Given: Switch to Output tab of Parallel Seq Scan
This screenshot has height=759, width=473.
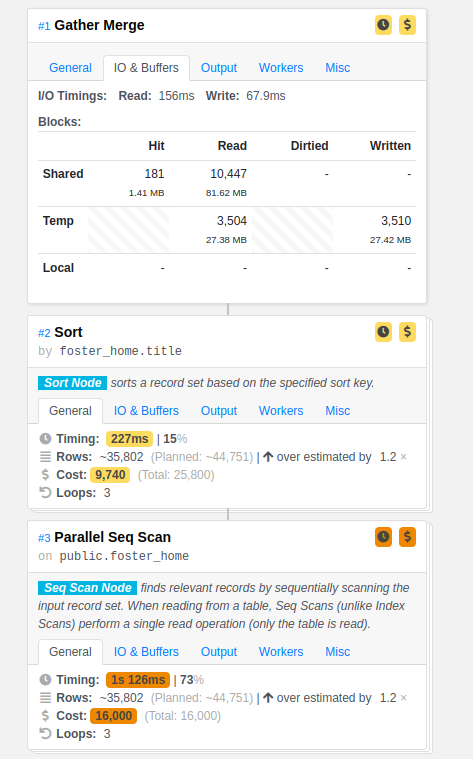Looking at the screenshot, I should 219,652.
